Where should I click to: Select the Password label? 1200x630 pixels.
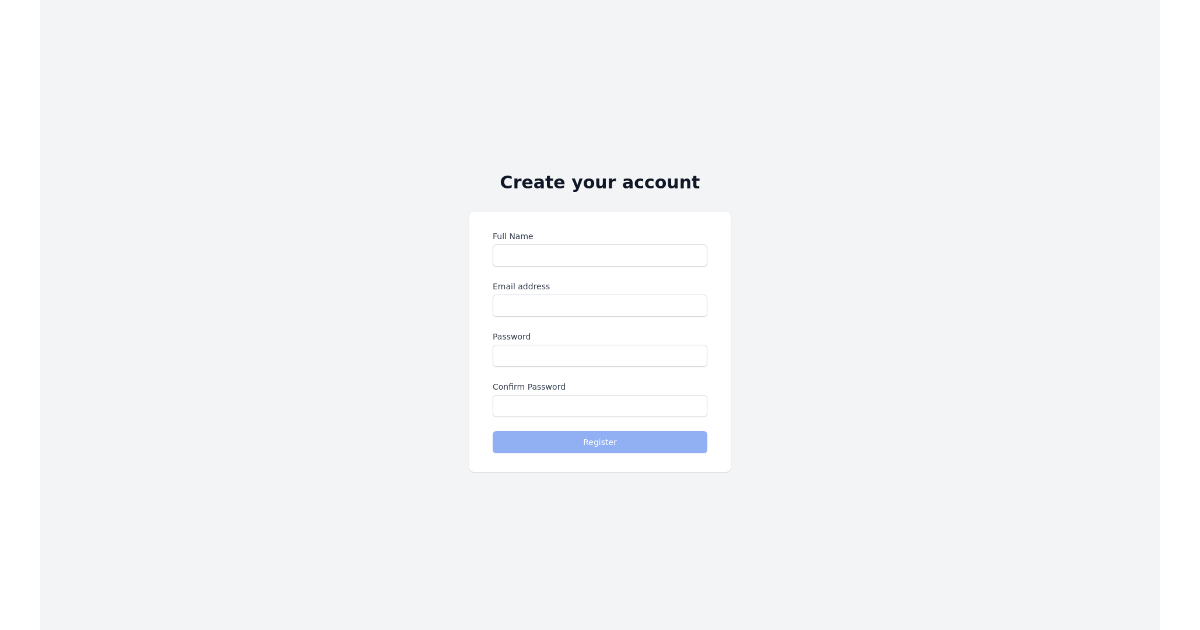pos(511,336)
